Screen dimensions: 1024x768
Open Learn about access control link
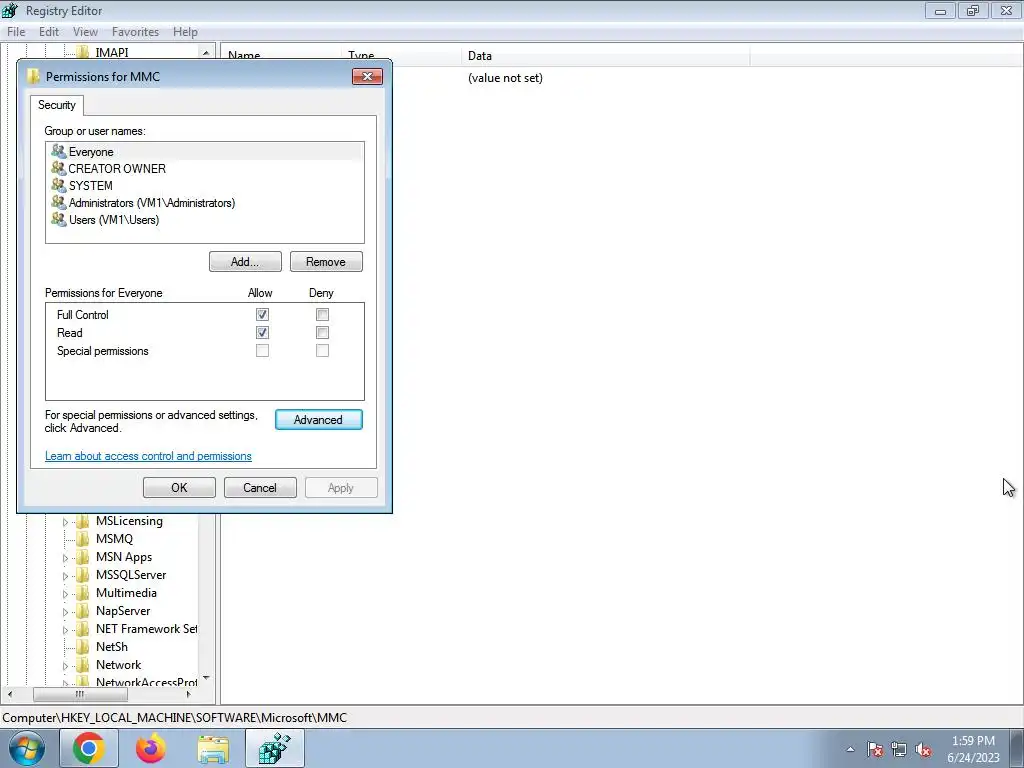pos(148,456)
